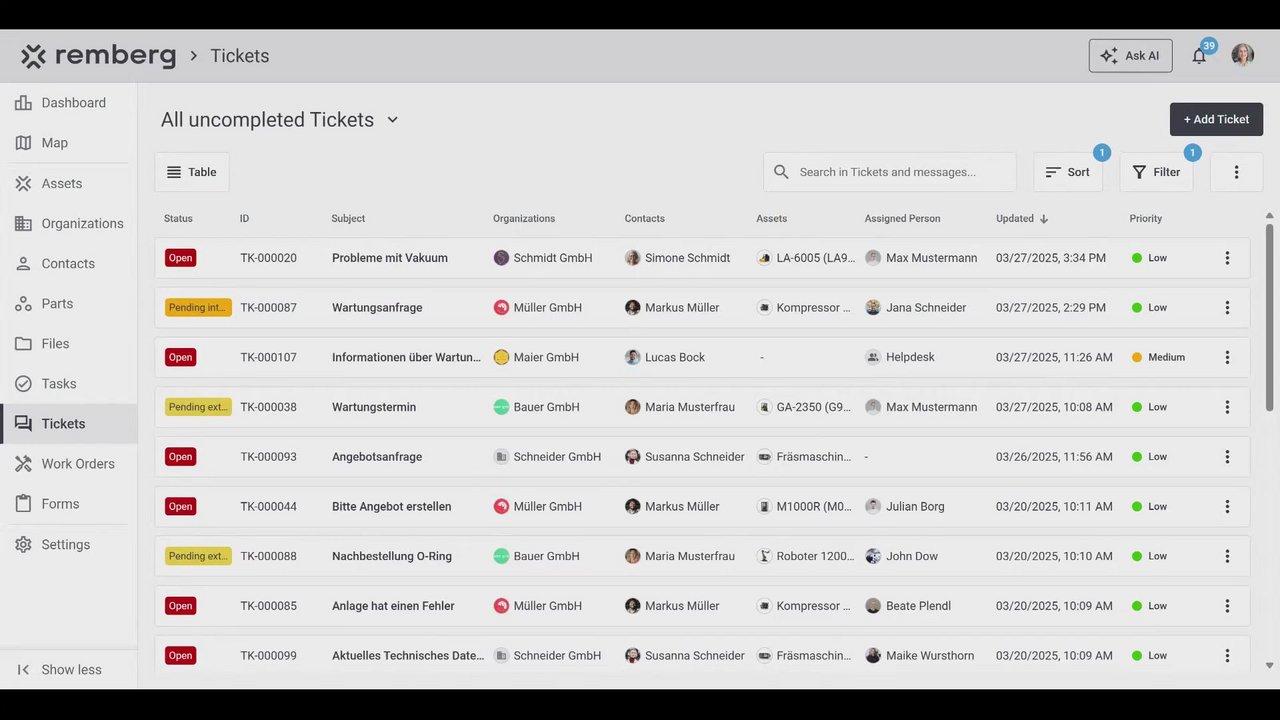The width and height of the screenshot is (1280, 720).
Task: Click Maier GmbH organization icon
Action: 501,357
